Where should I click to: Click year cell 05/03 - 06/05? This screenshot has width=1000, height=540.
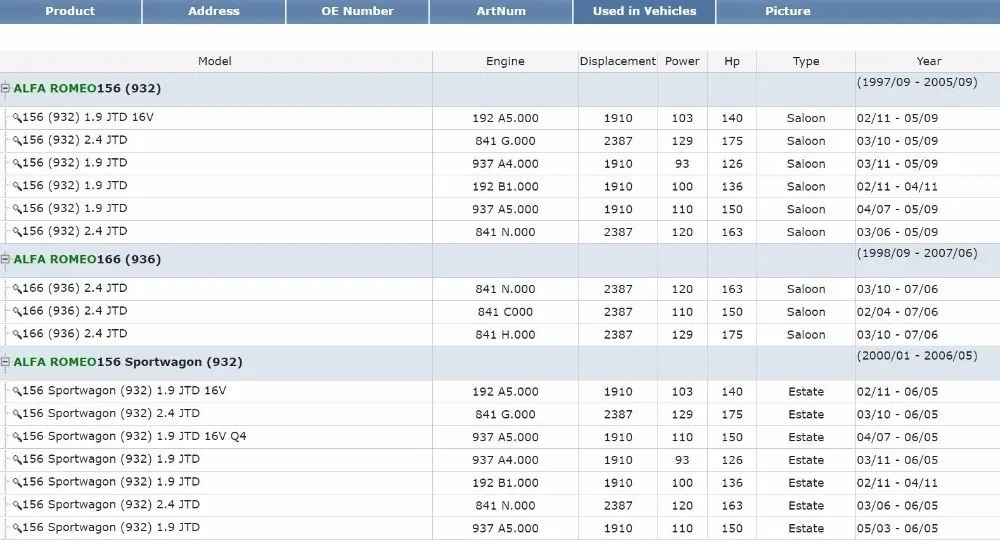pyautogui.click(x=897, y=529)
